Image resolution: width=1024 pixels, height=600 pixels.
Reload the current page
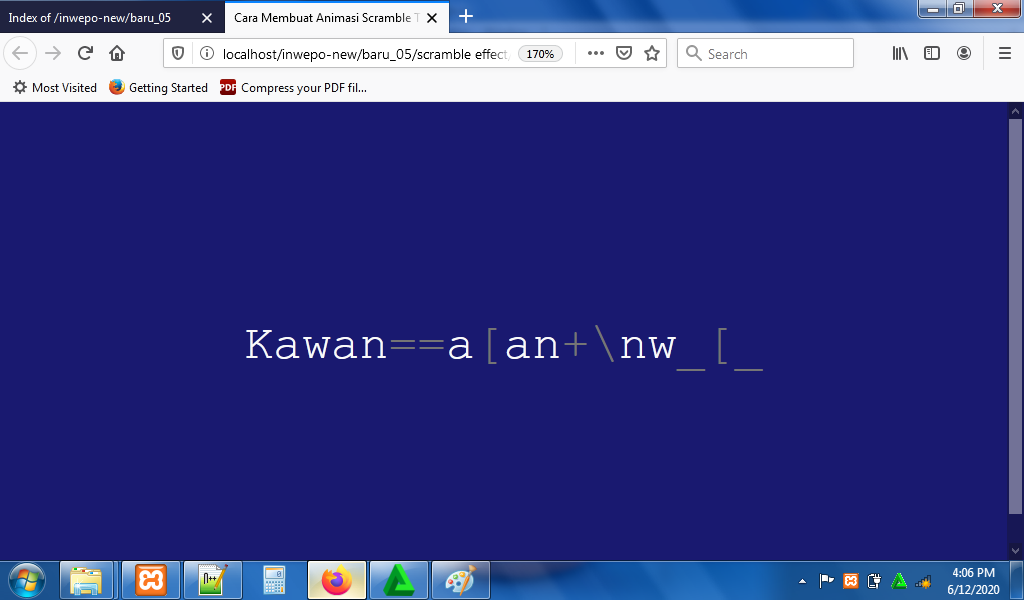point(85,54)
